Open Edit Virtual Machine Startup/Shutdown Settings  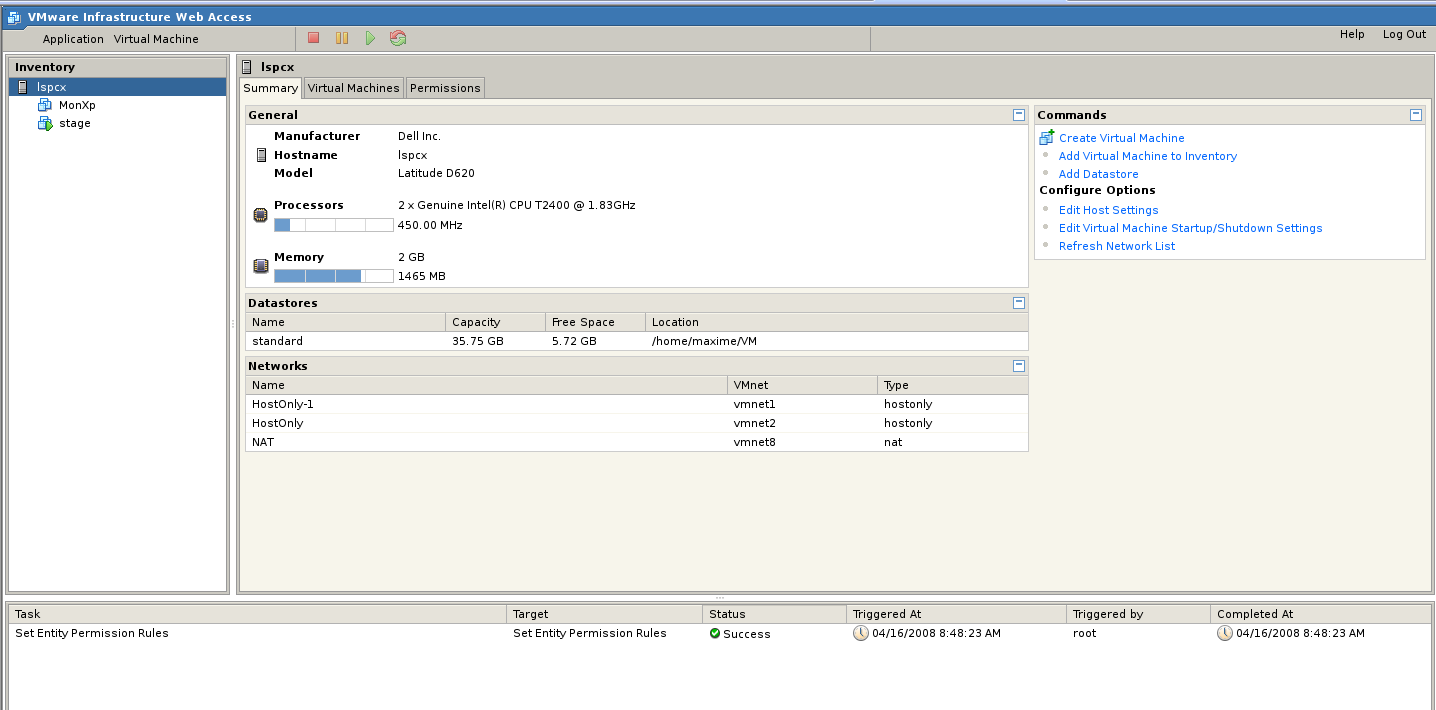(1190, 228)
